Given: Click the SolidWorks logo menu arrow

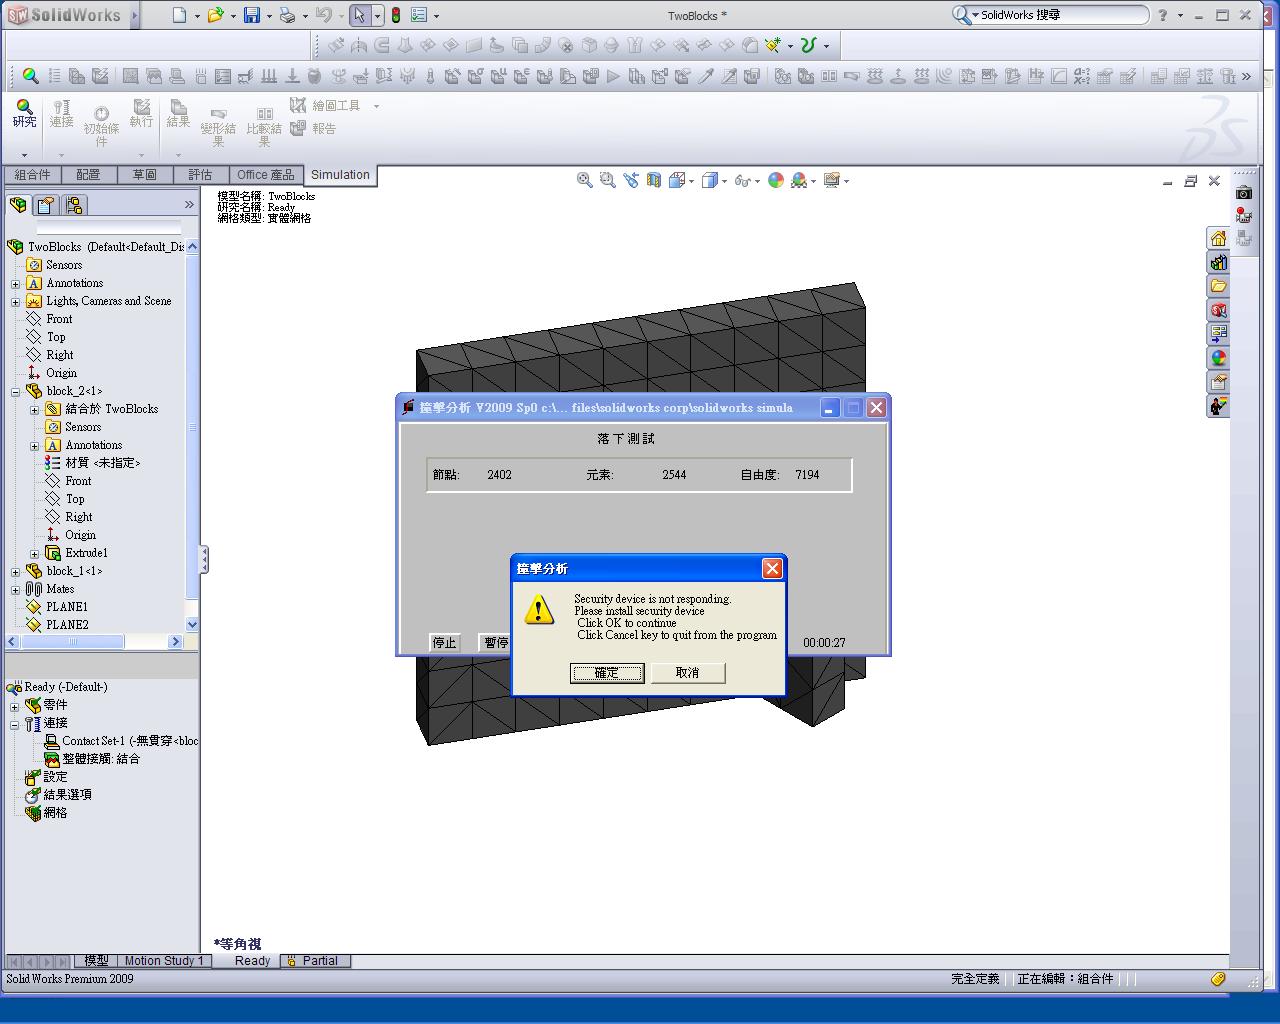Looking at the screenshot, I should (135, 15).
